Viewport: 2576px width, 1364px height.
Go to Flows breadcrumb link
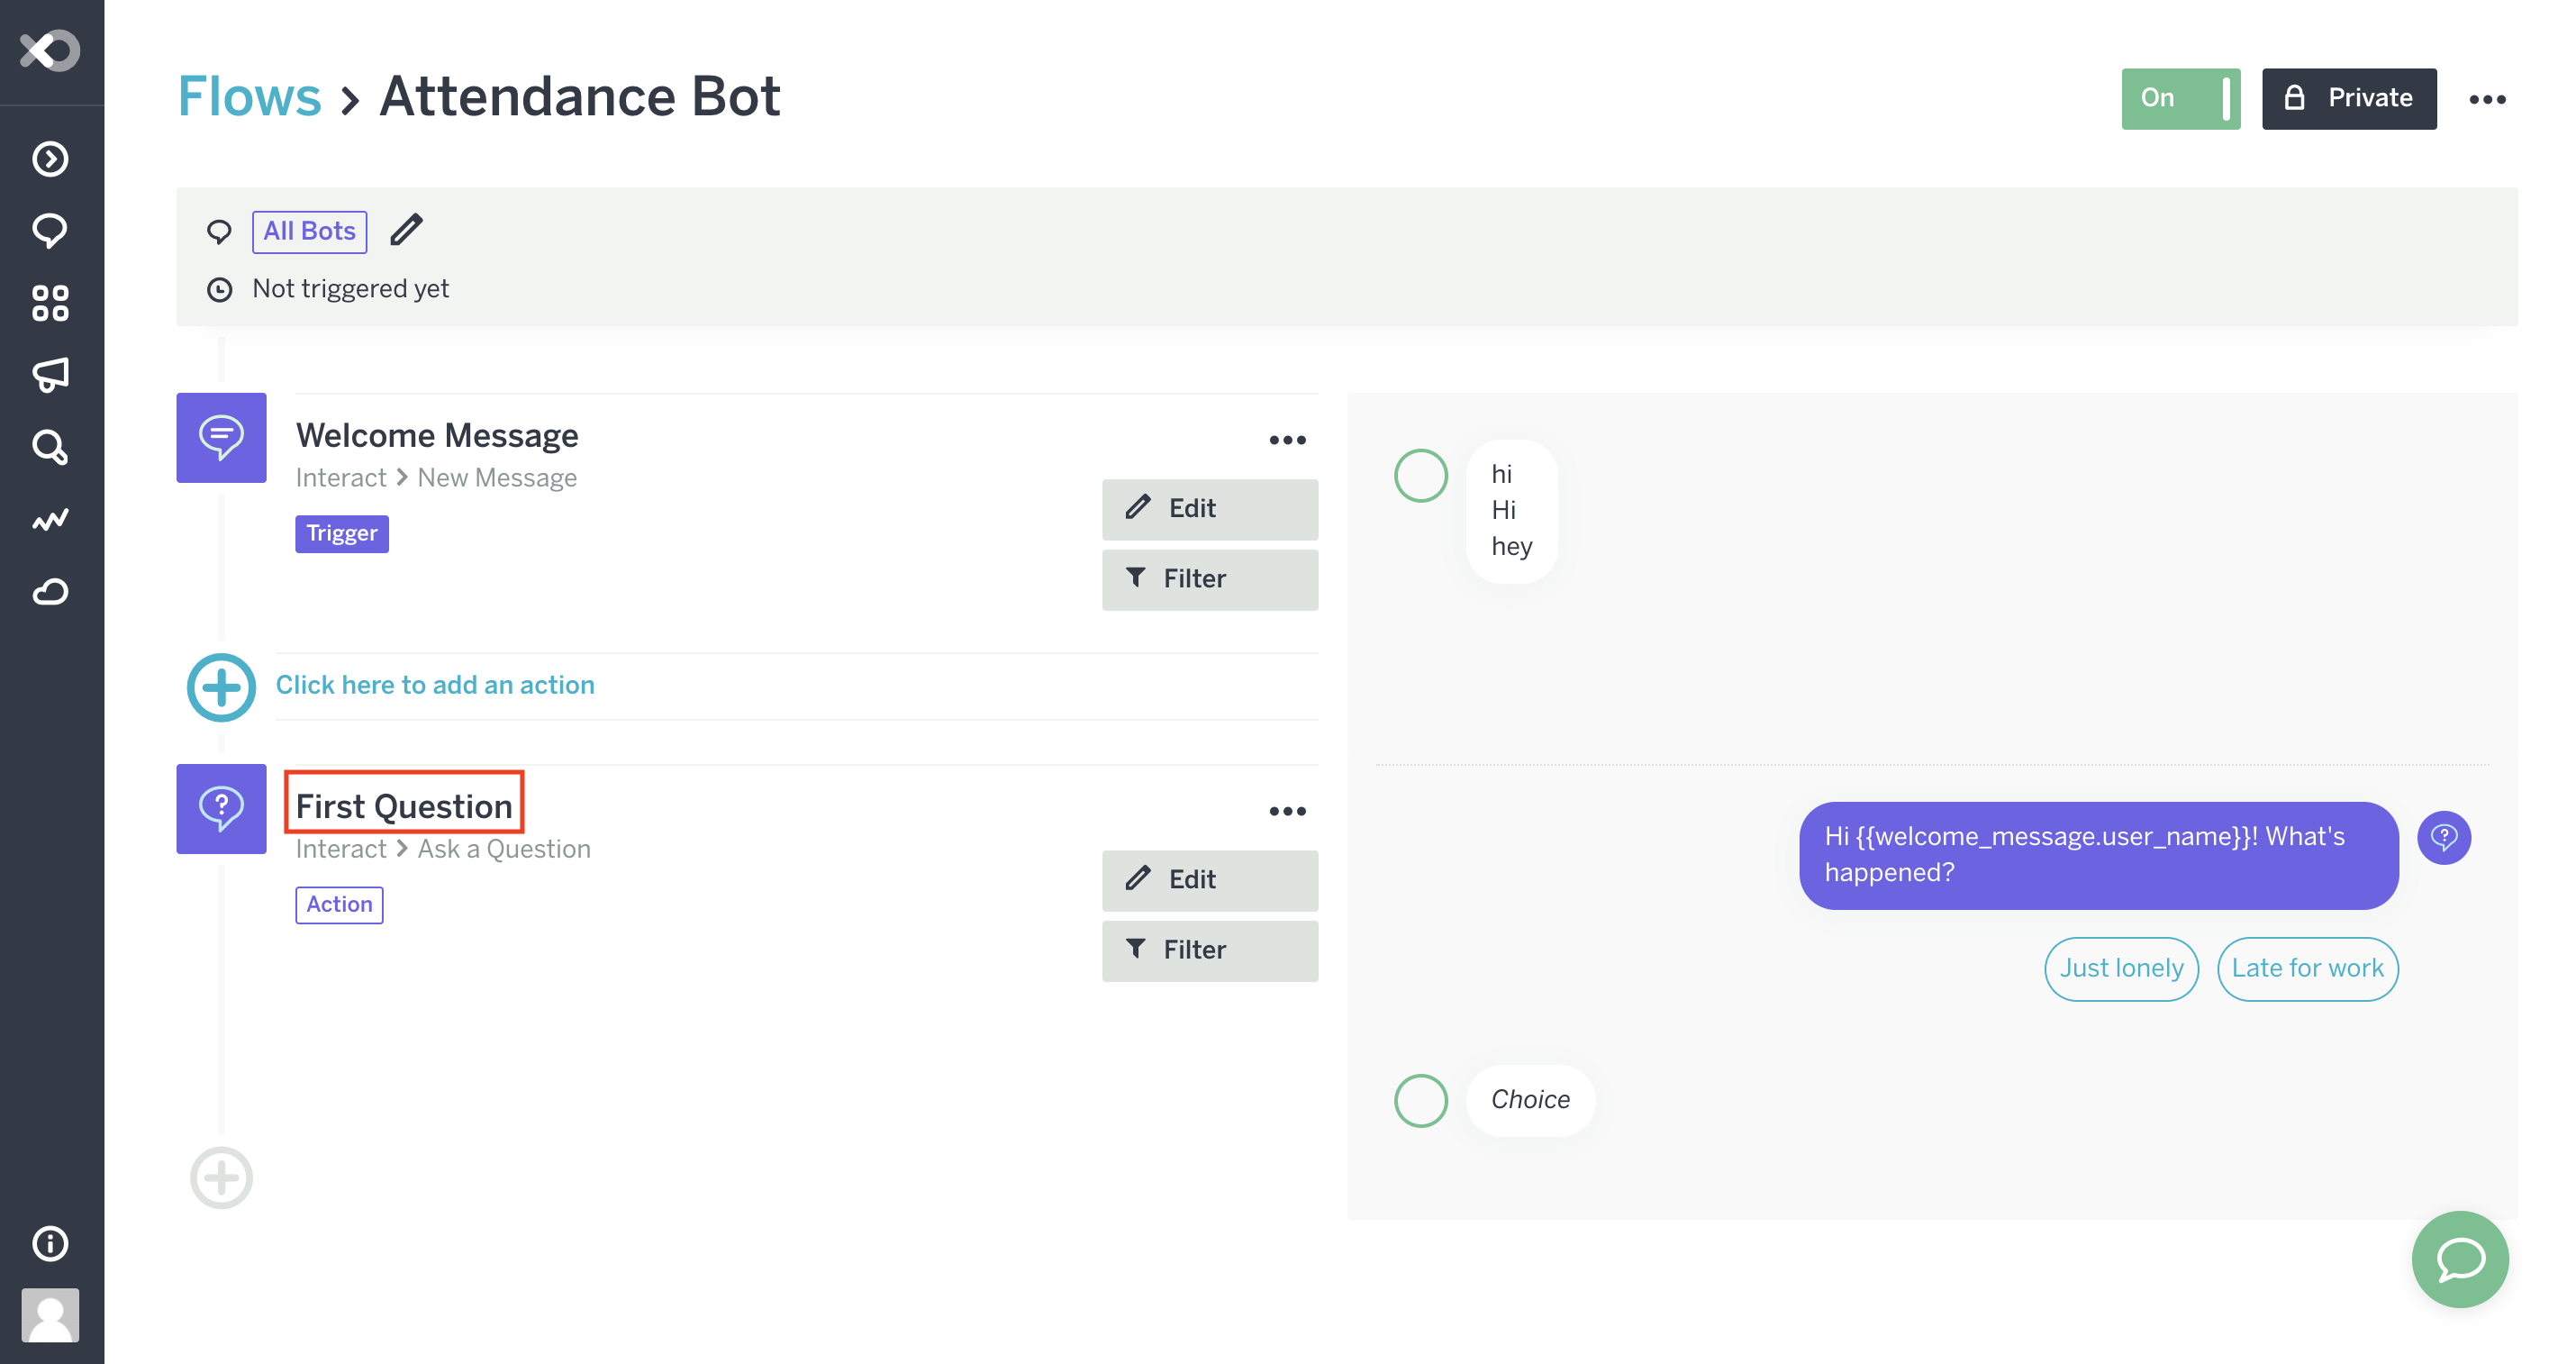click(249, 97)
